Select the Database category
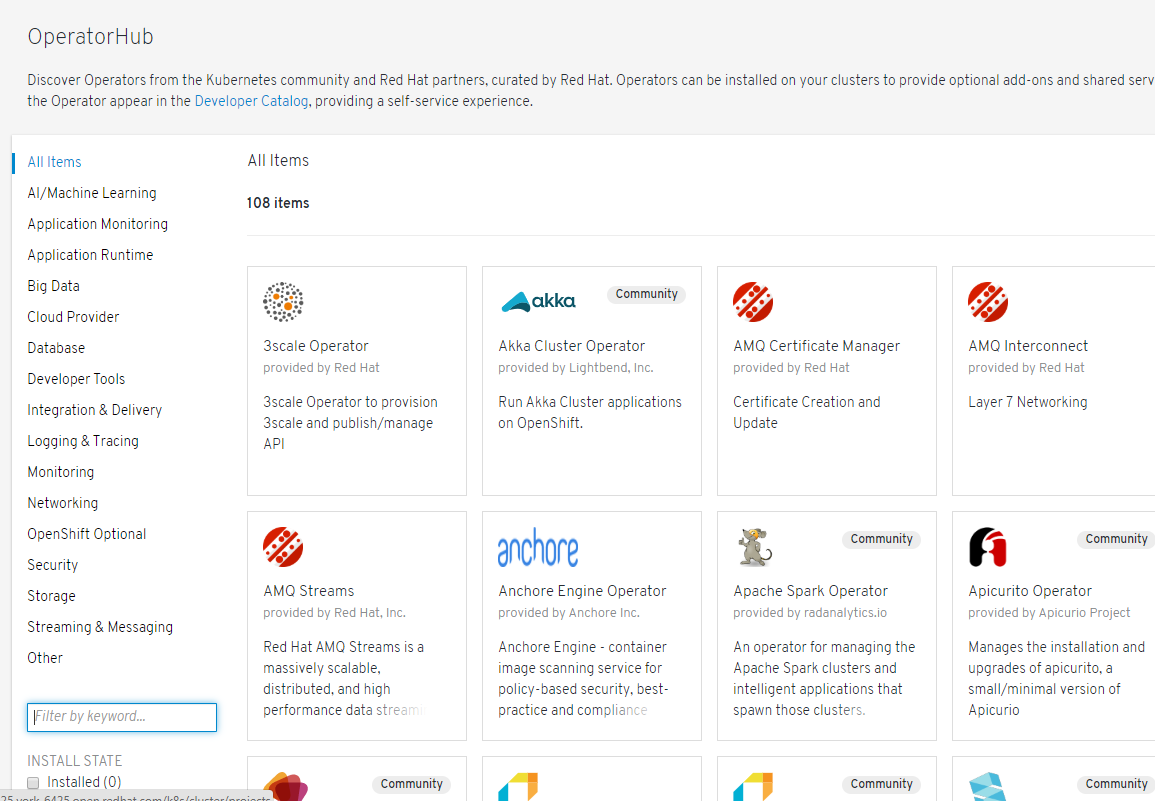This screenshot has height=801, width=1155. point(56,348)
